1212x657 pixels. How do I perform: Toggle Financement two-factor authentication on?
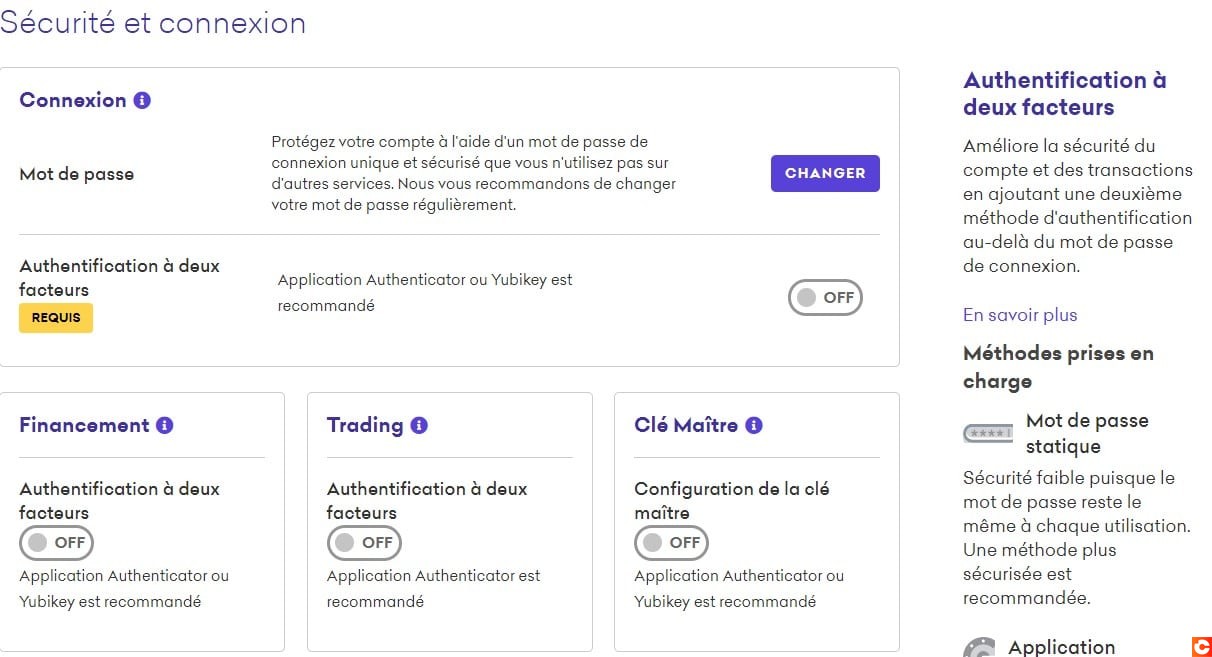point(56,542)
